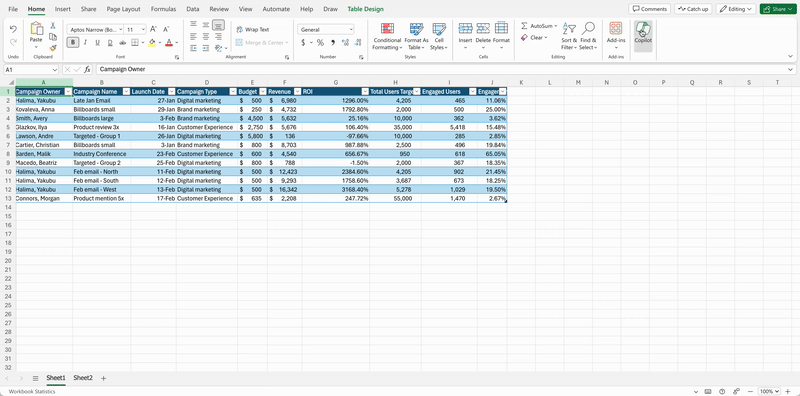The image size is (800, 396).
Task: Click the Comments button
Action: coord(649,9)
